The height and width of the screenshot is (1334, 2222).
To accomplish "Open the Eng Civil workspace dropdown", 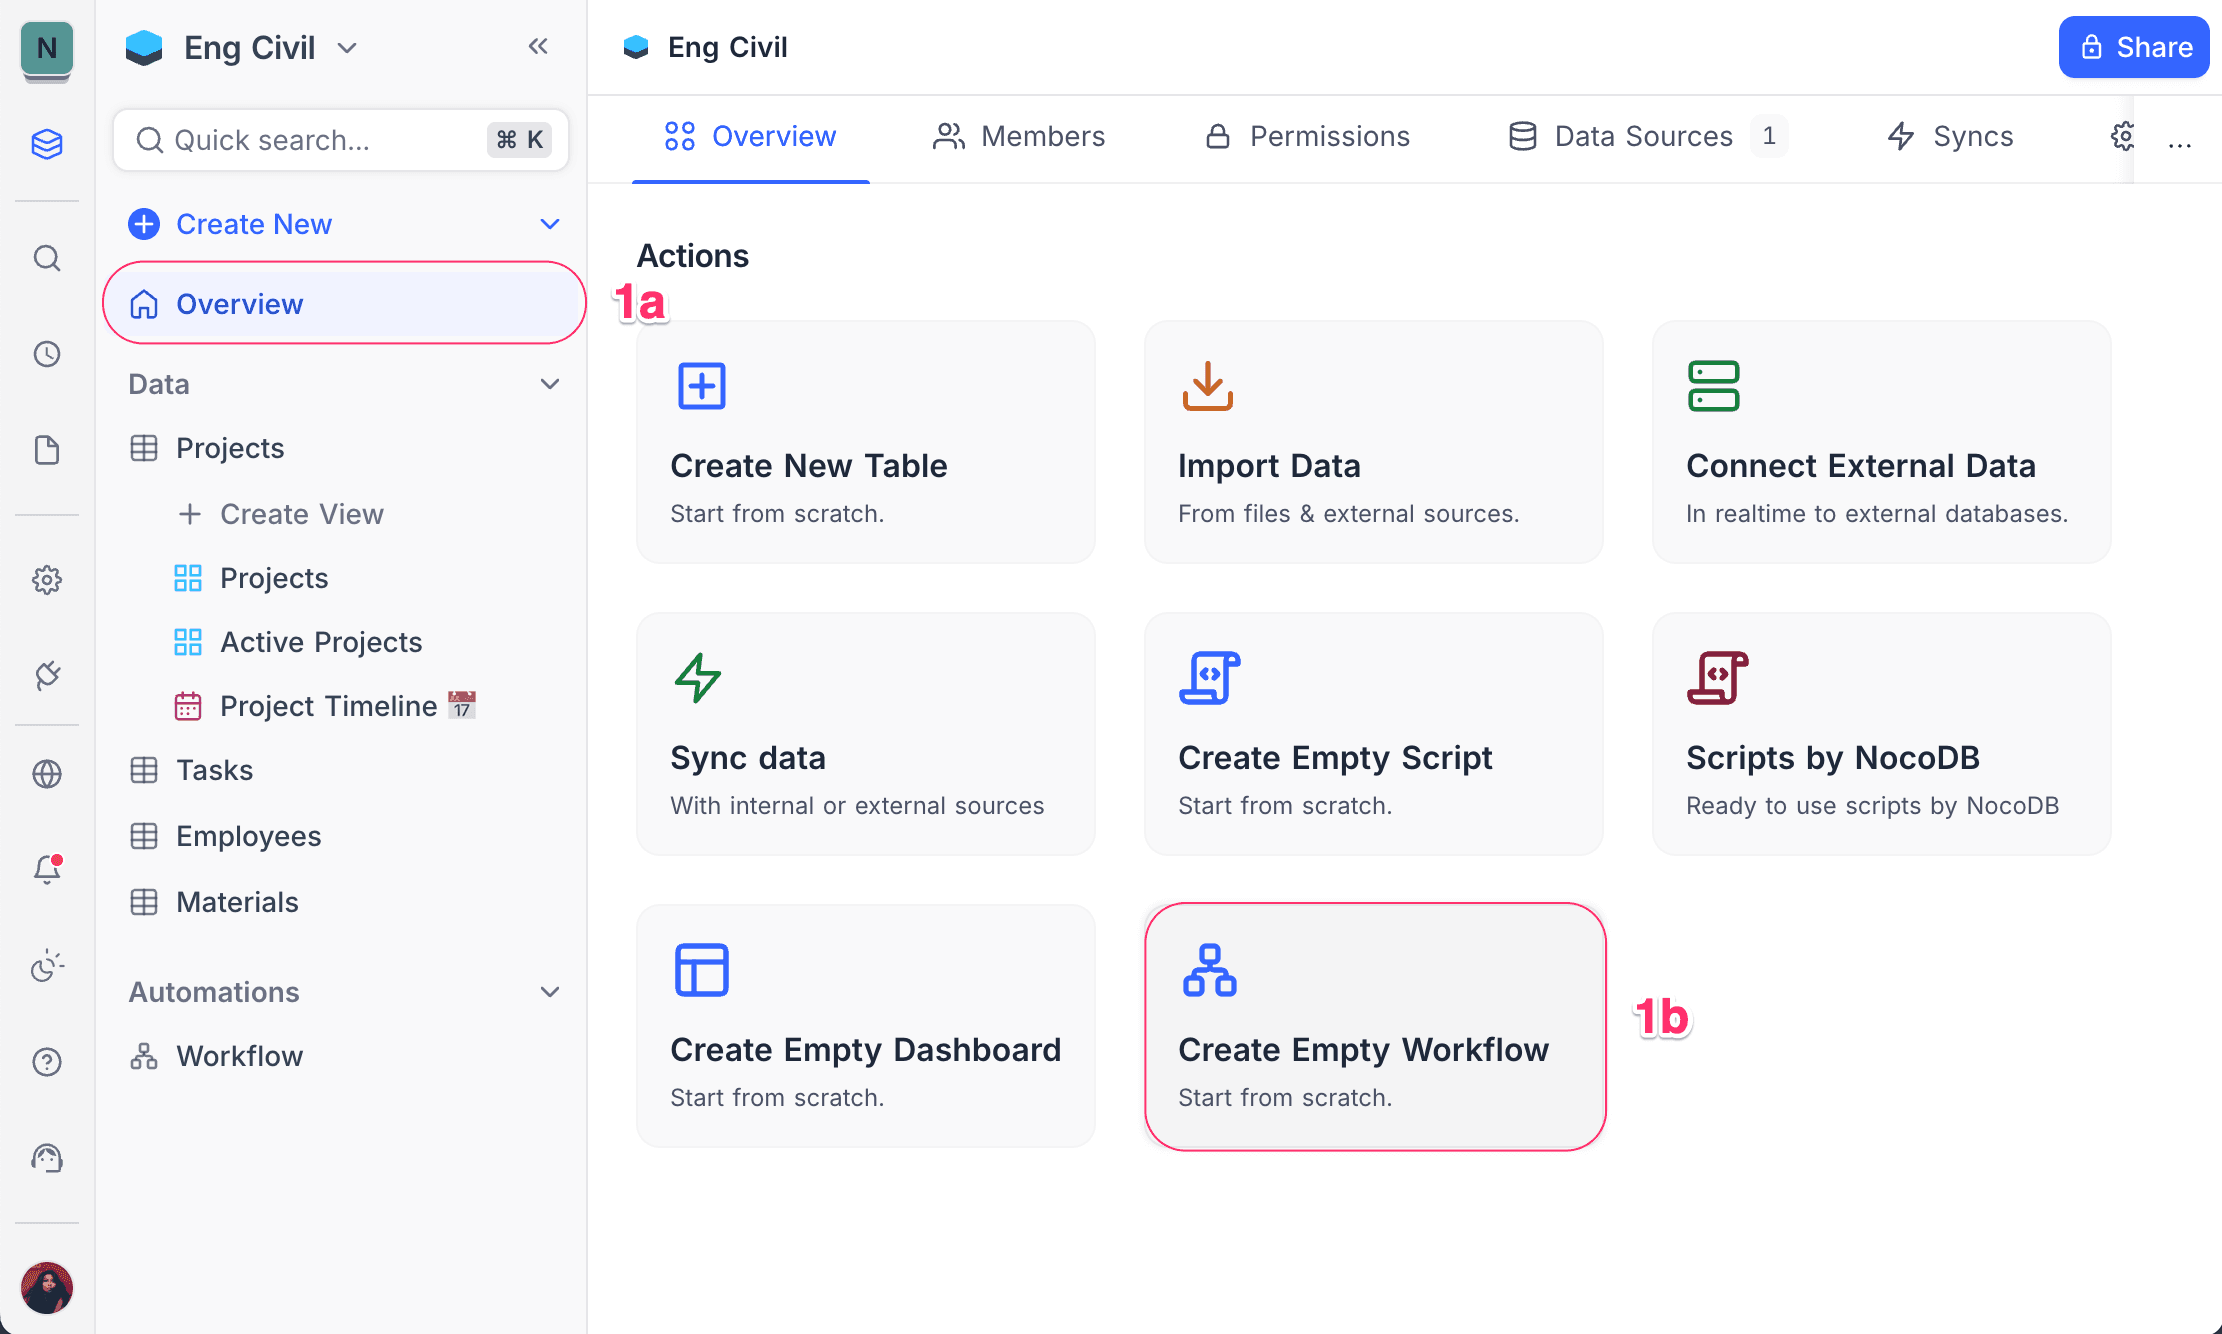I will [346, 47].
